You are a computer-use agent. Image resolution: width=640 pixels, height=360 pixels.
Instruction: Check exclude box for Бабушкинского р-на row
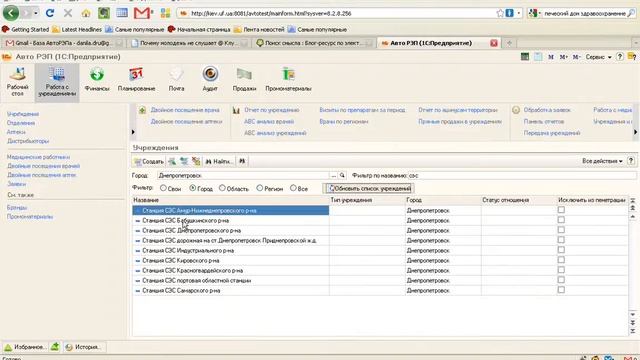point(561,220)
